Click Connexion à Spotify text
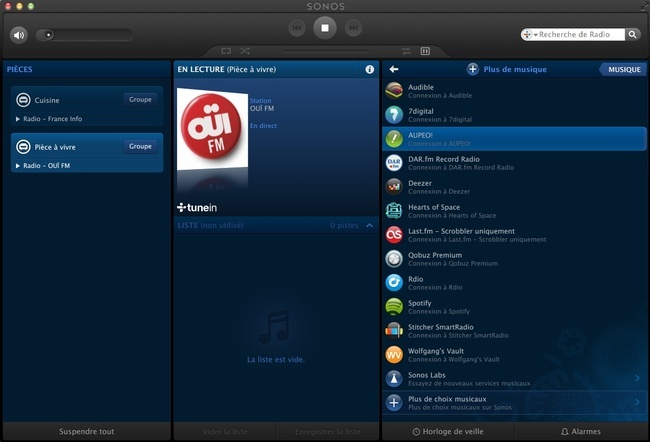 coord(439,311)
